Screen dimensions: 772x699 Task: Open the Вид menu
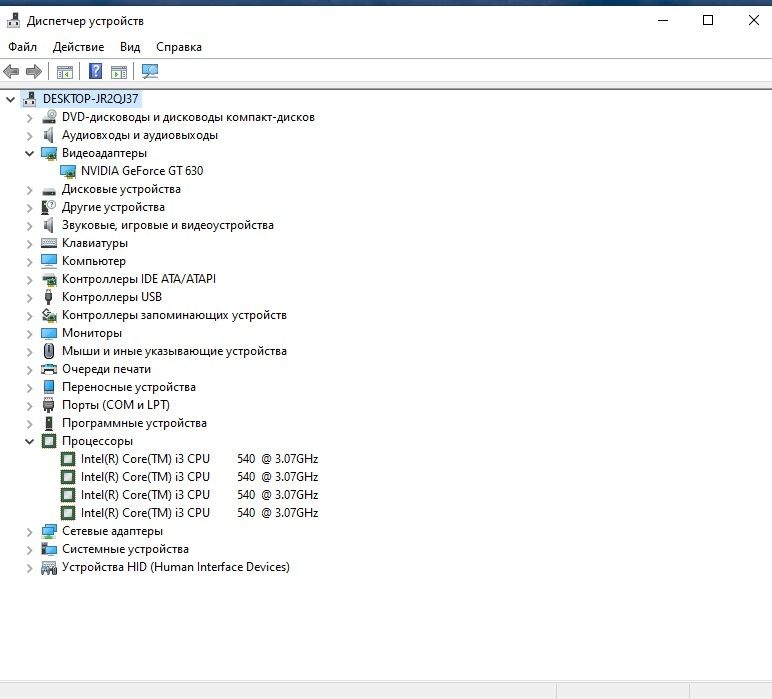[x=130, y=47]
